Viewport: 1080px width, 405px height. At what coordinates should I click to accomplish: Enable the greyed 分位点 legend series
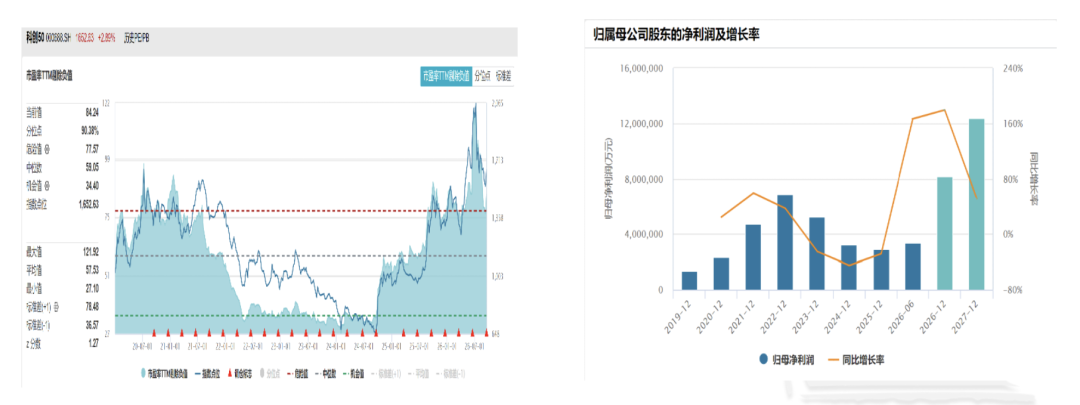270,373
